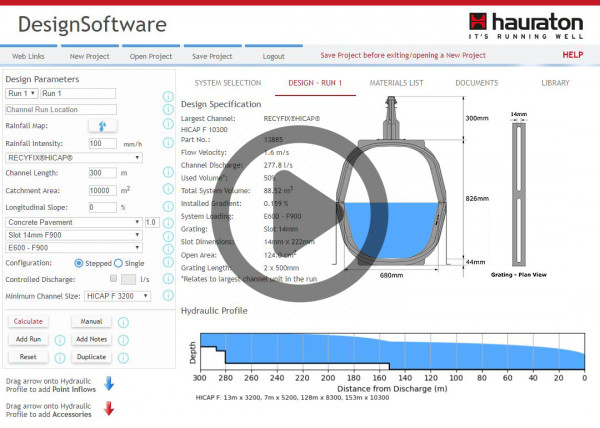Viewport: 600px width, 428px height.
Task: Click Channel Run Location input field
Action: [61, 109]
